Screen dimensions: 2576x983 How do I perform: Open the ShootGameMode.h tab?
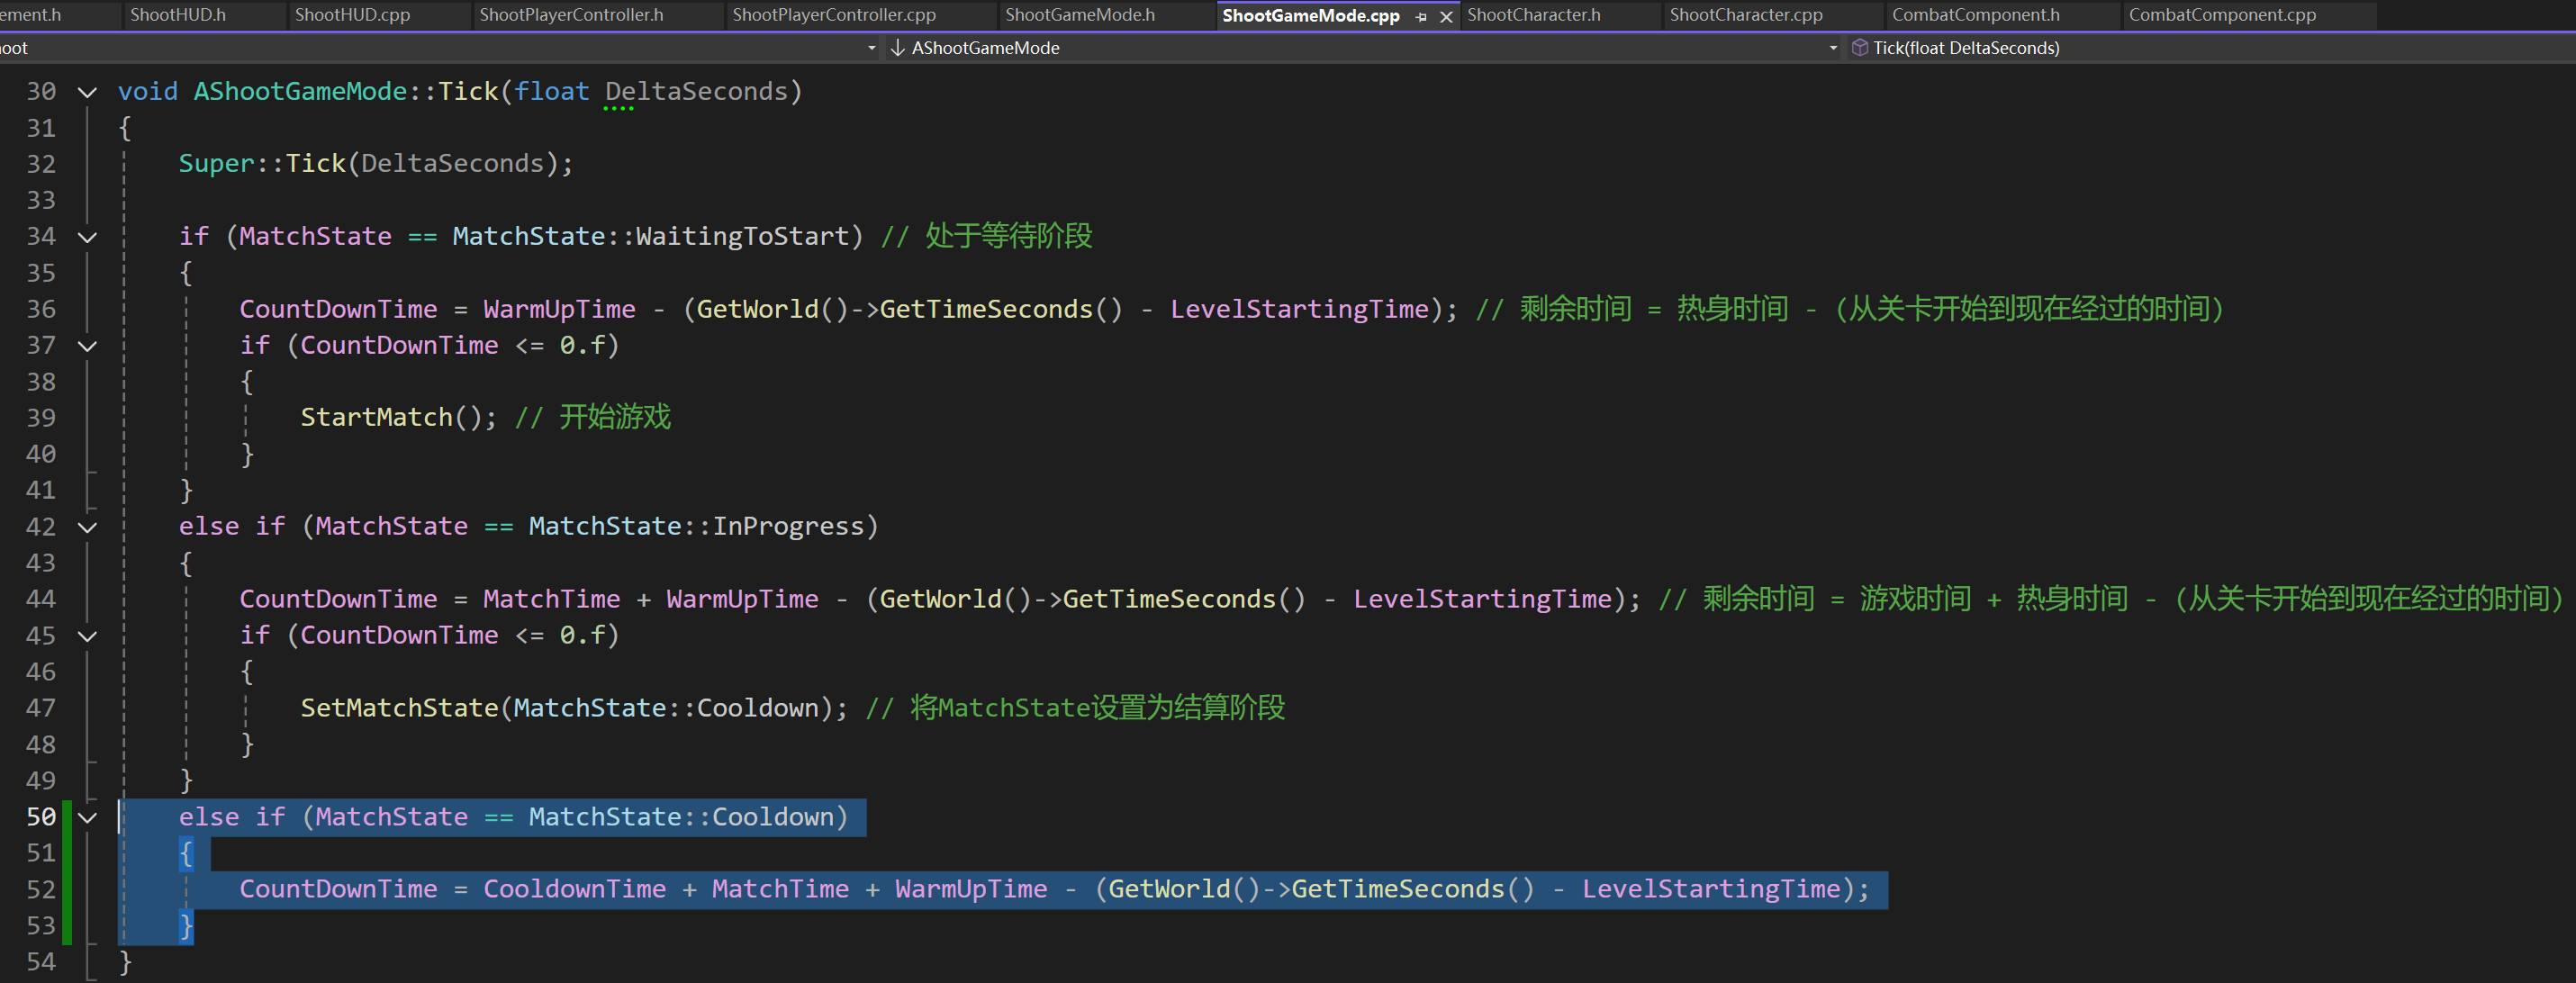point(1079,15)
